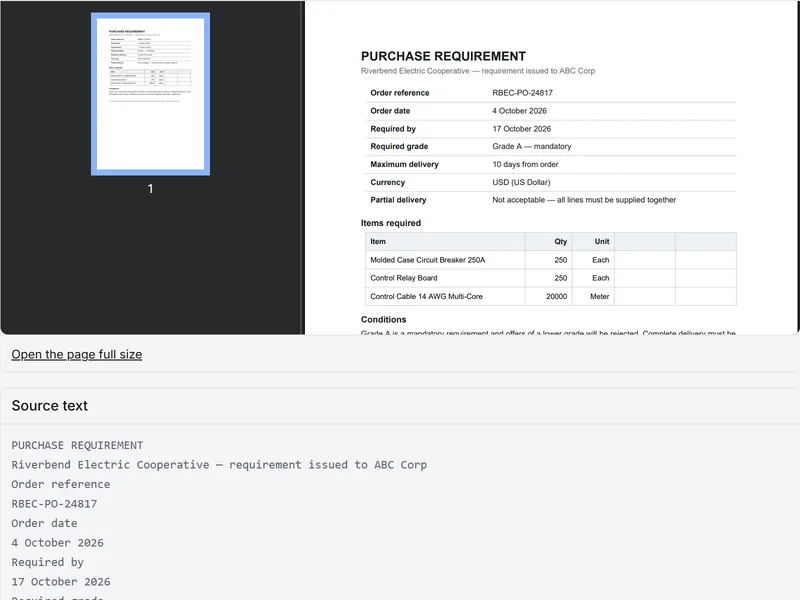
Task: Click the 'Conditions' heading
Action: pos(384,319)
